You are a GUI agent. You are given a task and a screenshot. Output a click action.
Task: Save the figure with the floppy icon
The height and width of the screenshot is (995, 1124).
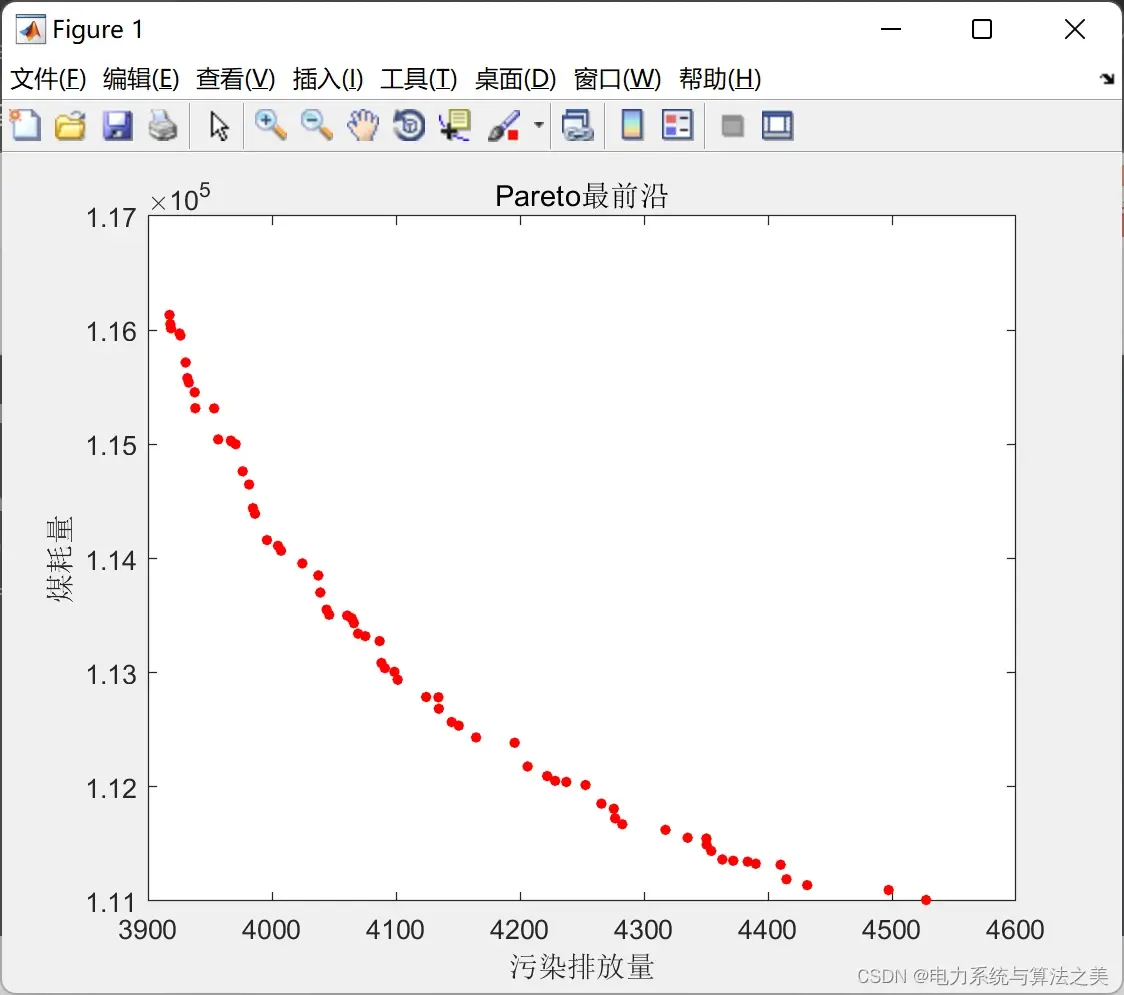tap(117, 125)
